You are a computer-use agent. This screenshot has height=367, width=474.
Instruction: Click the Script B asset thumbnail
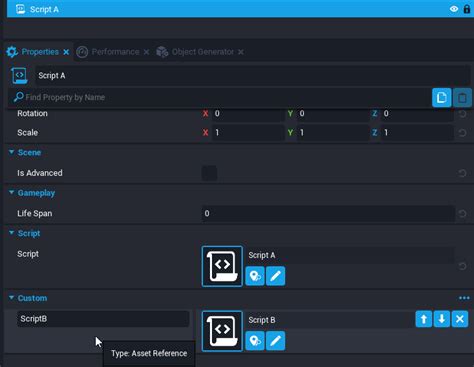pyautogui.click(x=222, y=331)
